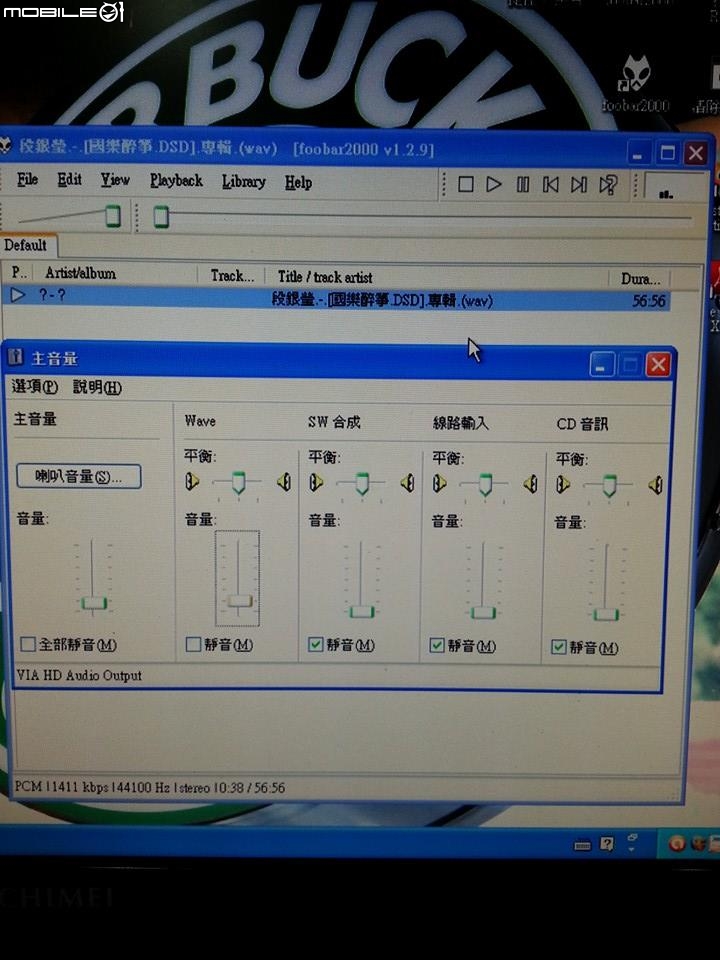The width and height of the screenshot is (720, 960).
Task: Open the Library menu
Action: point(244,182)
